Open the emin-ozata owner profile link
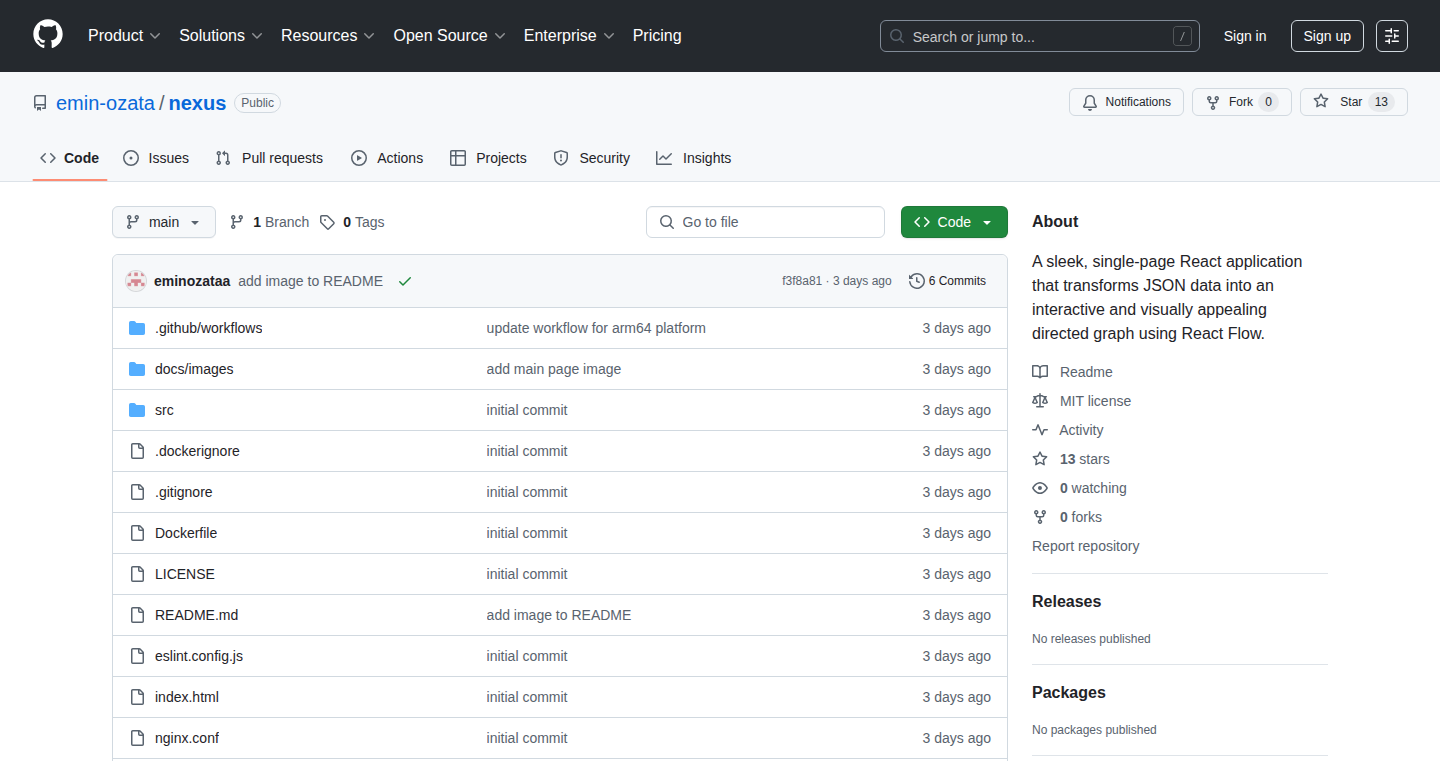Viewport: 1440px width, 761px height. [105, 103]
